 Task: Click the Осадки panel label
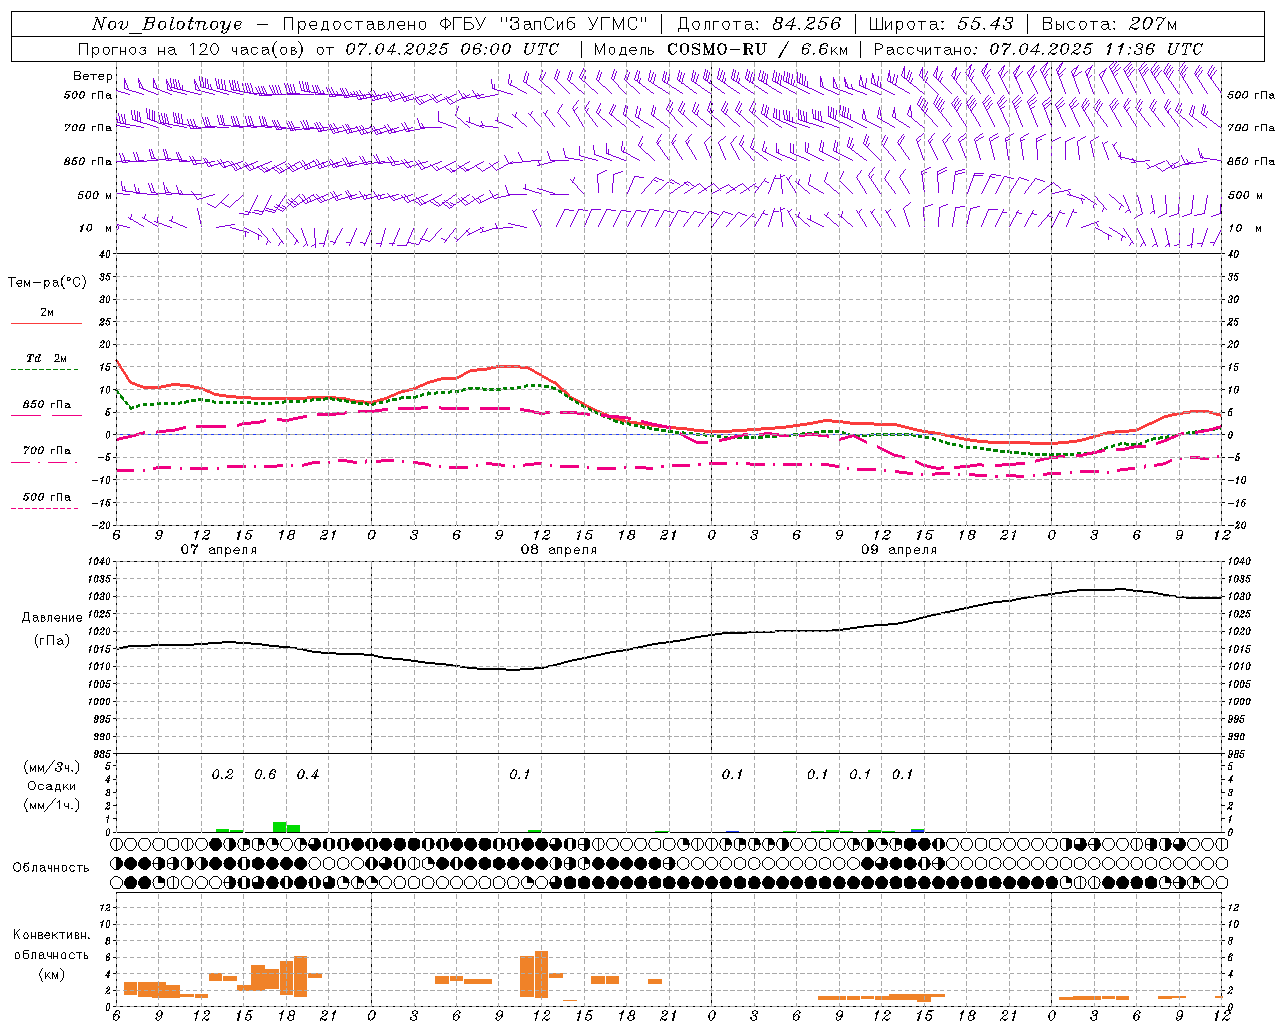(50, 786)
